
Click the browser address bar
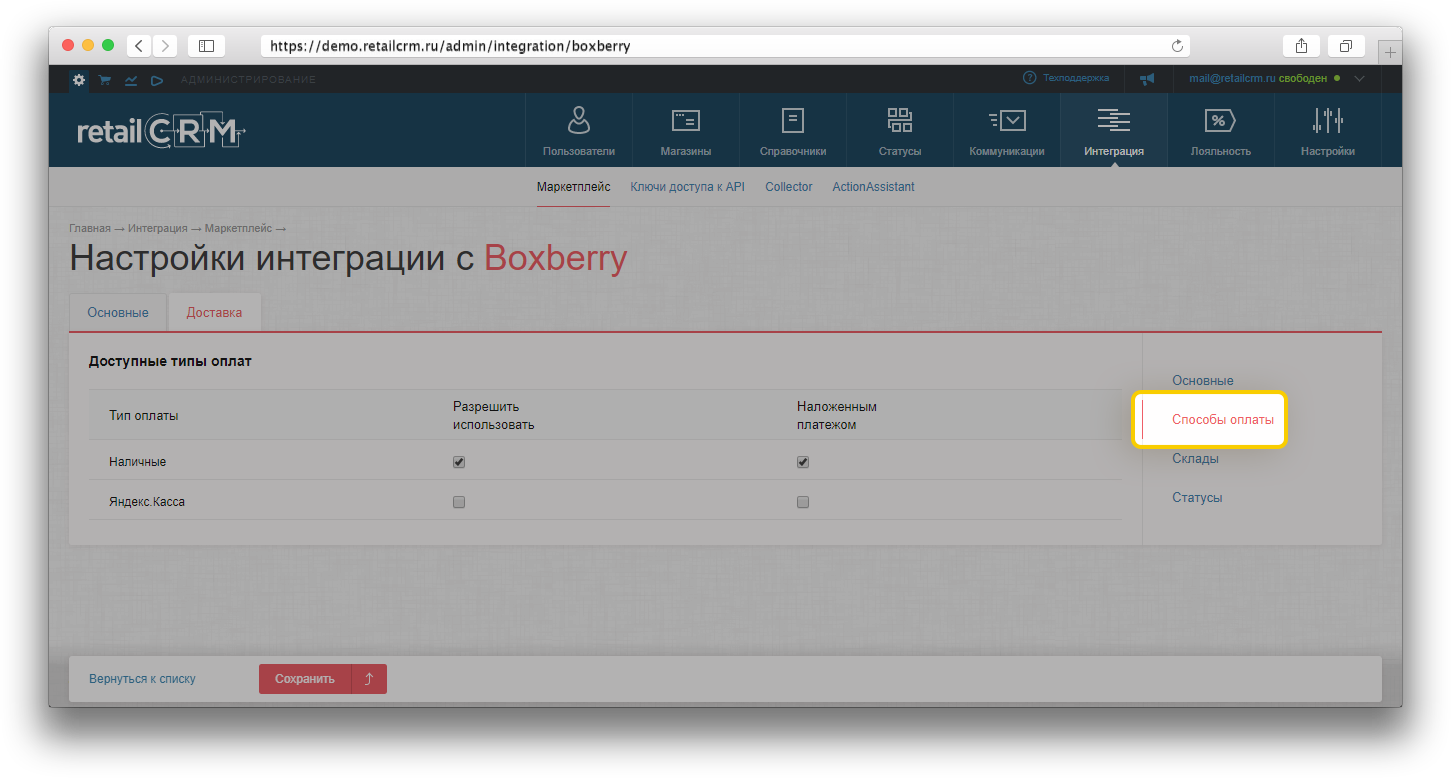point(725,46)
